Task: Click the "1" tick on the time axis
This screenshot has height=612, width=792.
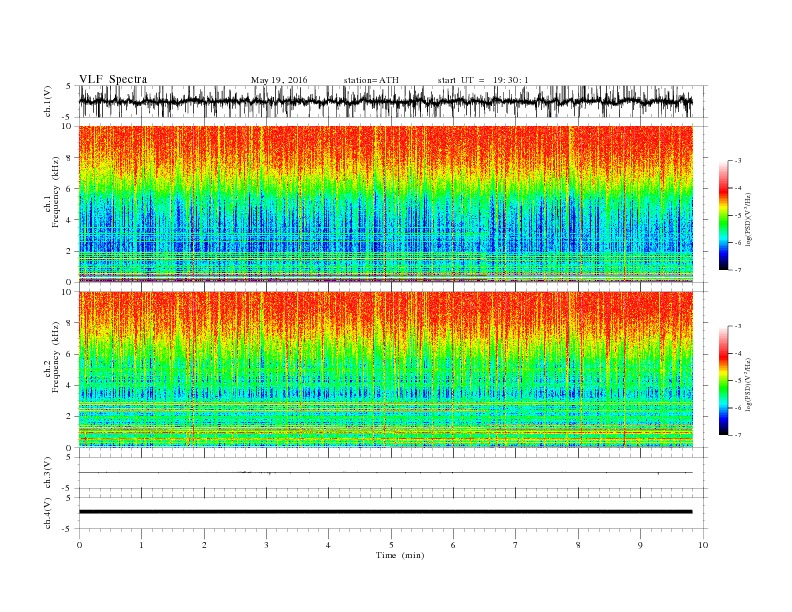Action: (141, 545)
